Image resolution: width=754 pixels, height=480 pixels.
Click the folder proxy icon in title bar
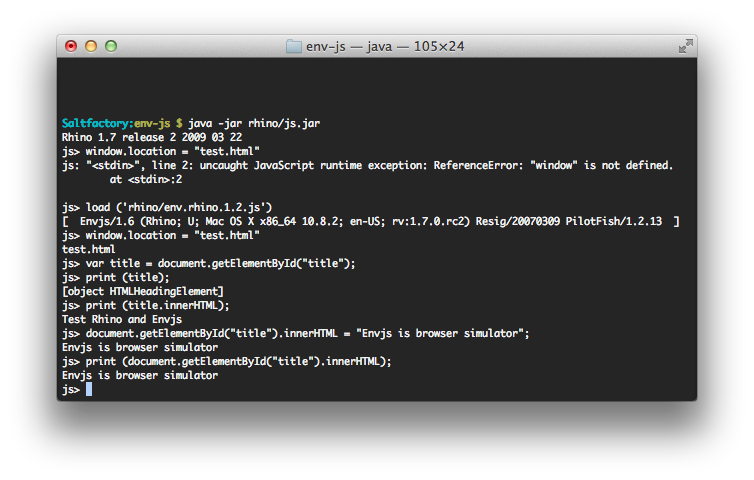[x=294, y=46]
